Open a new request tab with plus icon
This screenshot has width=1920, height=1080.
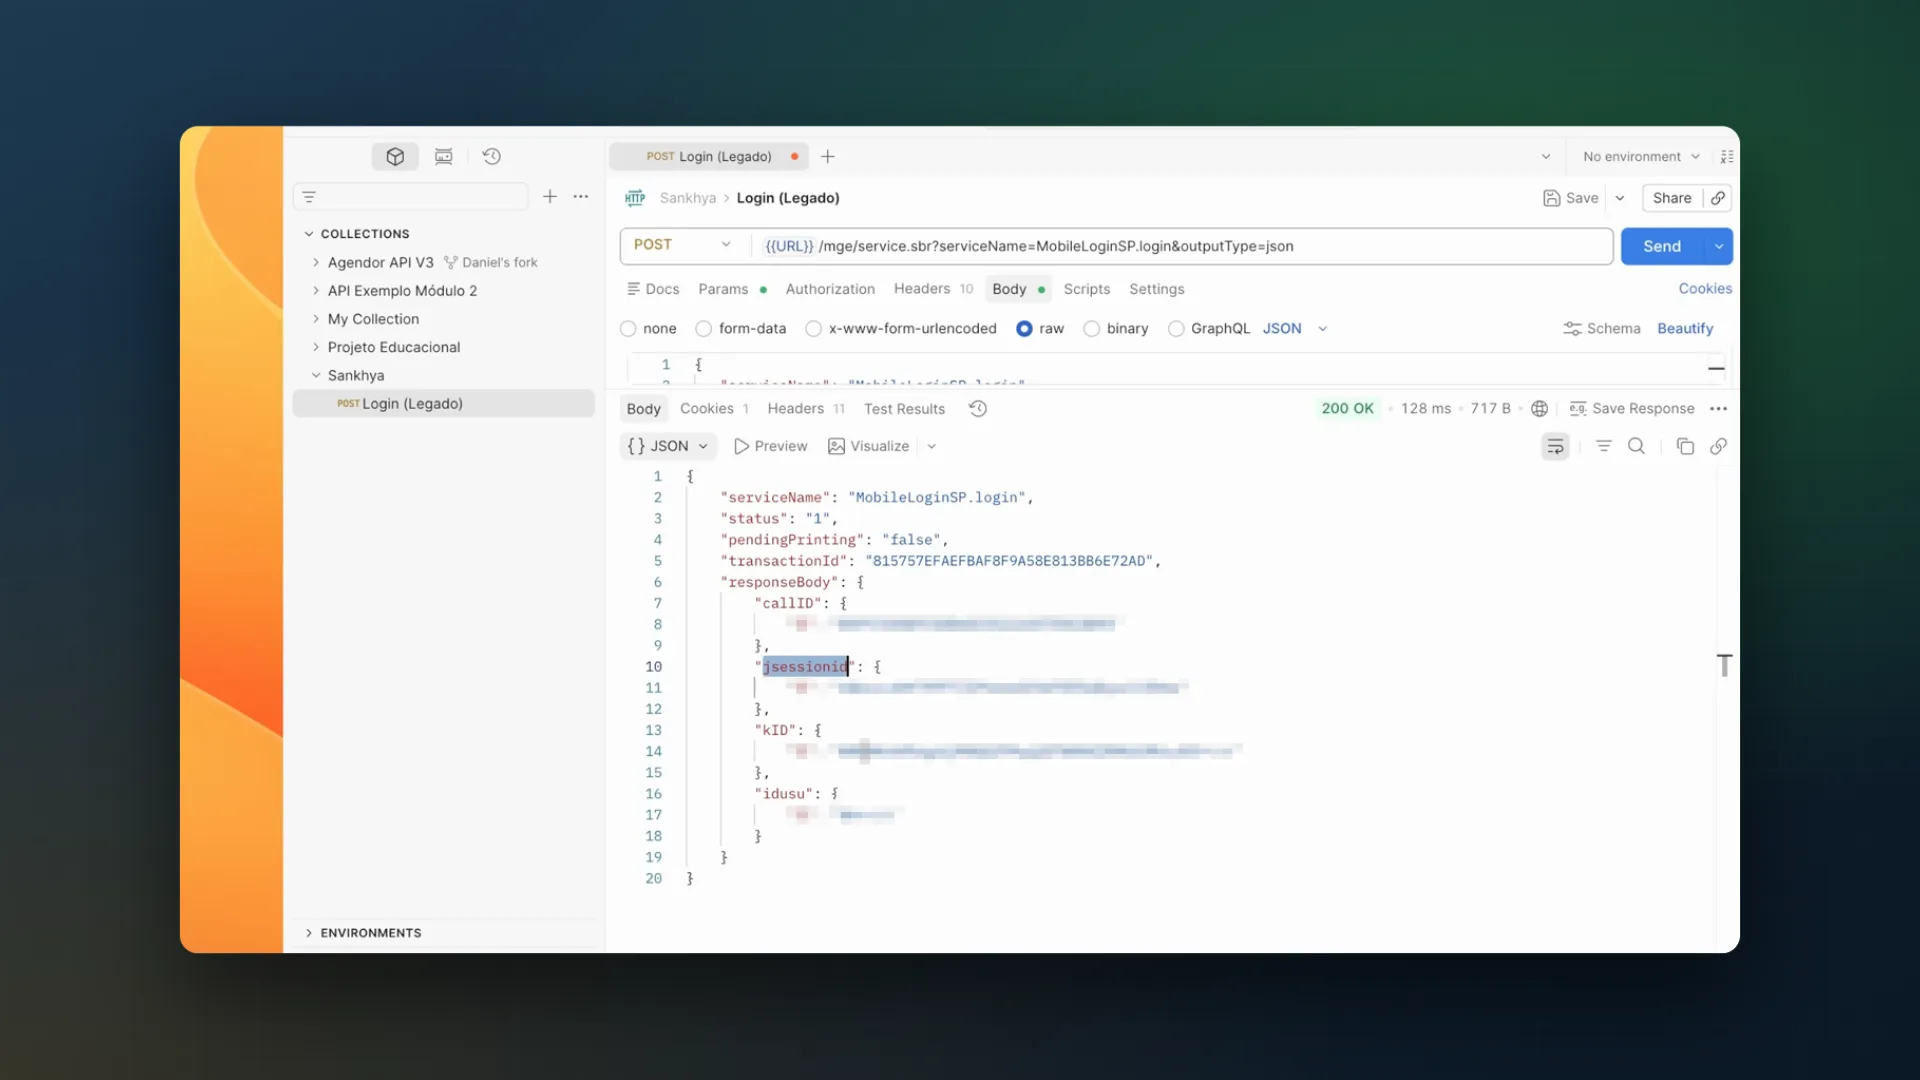pyautogui.click(x=828, y=156)
